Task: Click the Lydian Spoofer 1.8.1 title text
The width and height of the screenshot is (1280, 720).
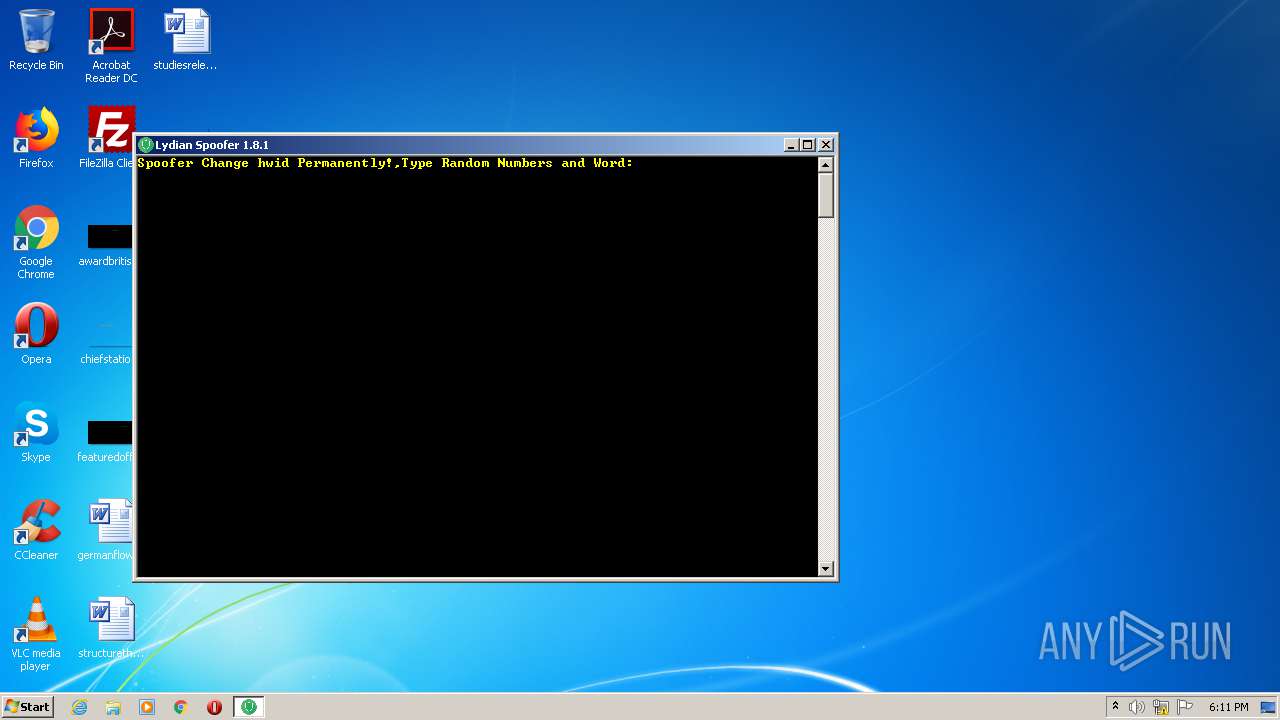Action: point(212,145)
